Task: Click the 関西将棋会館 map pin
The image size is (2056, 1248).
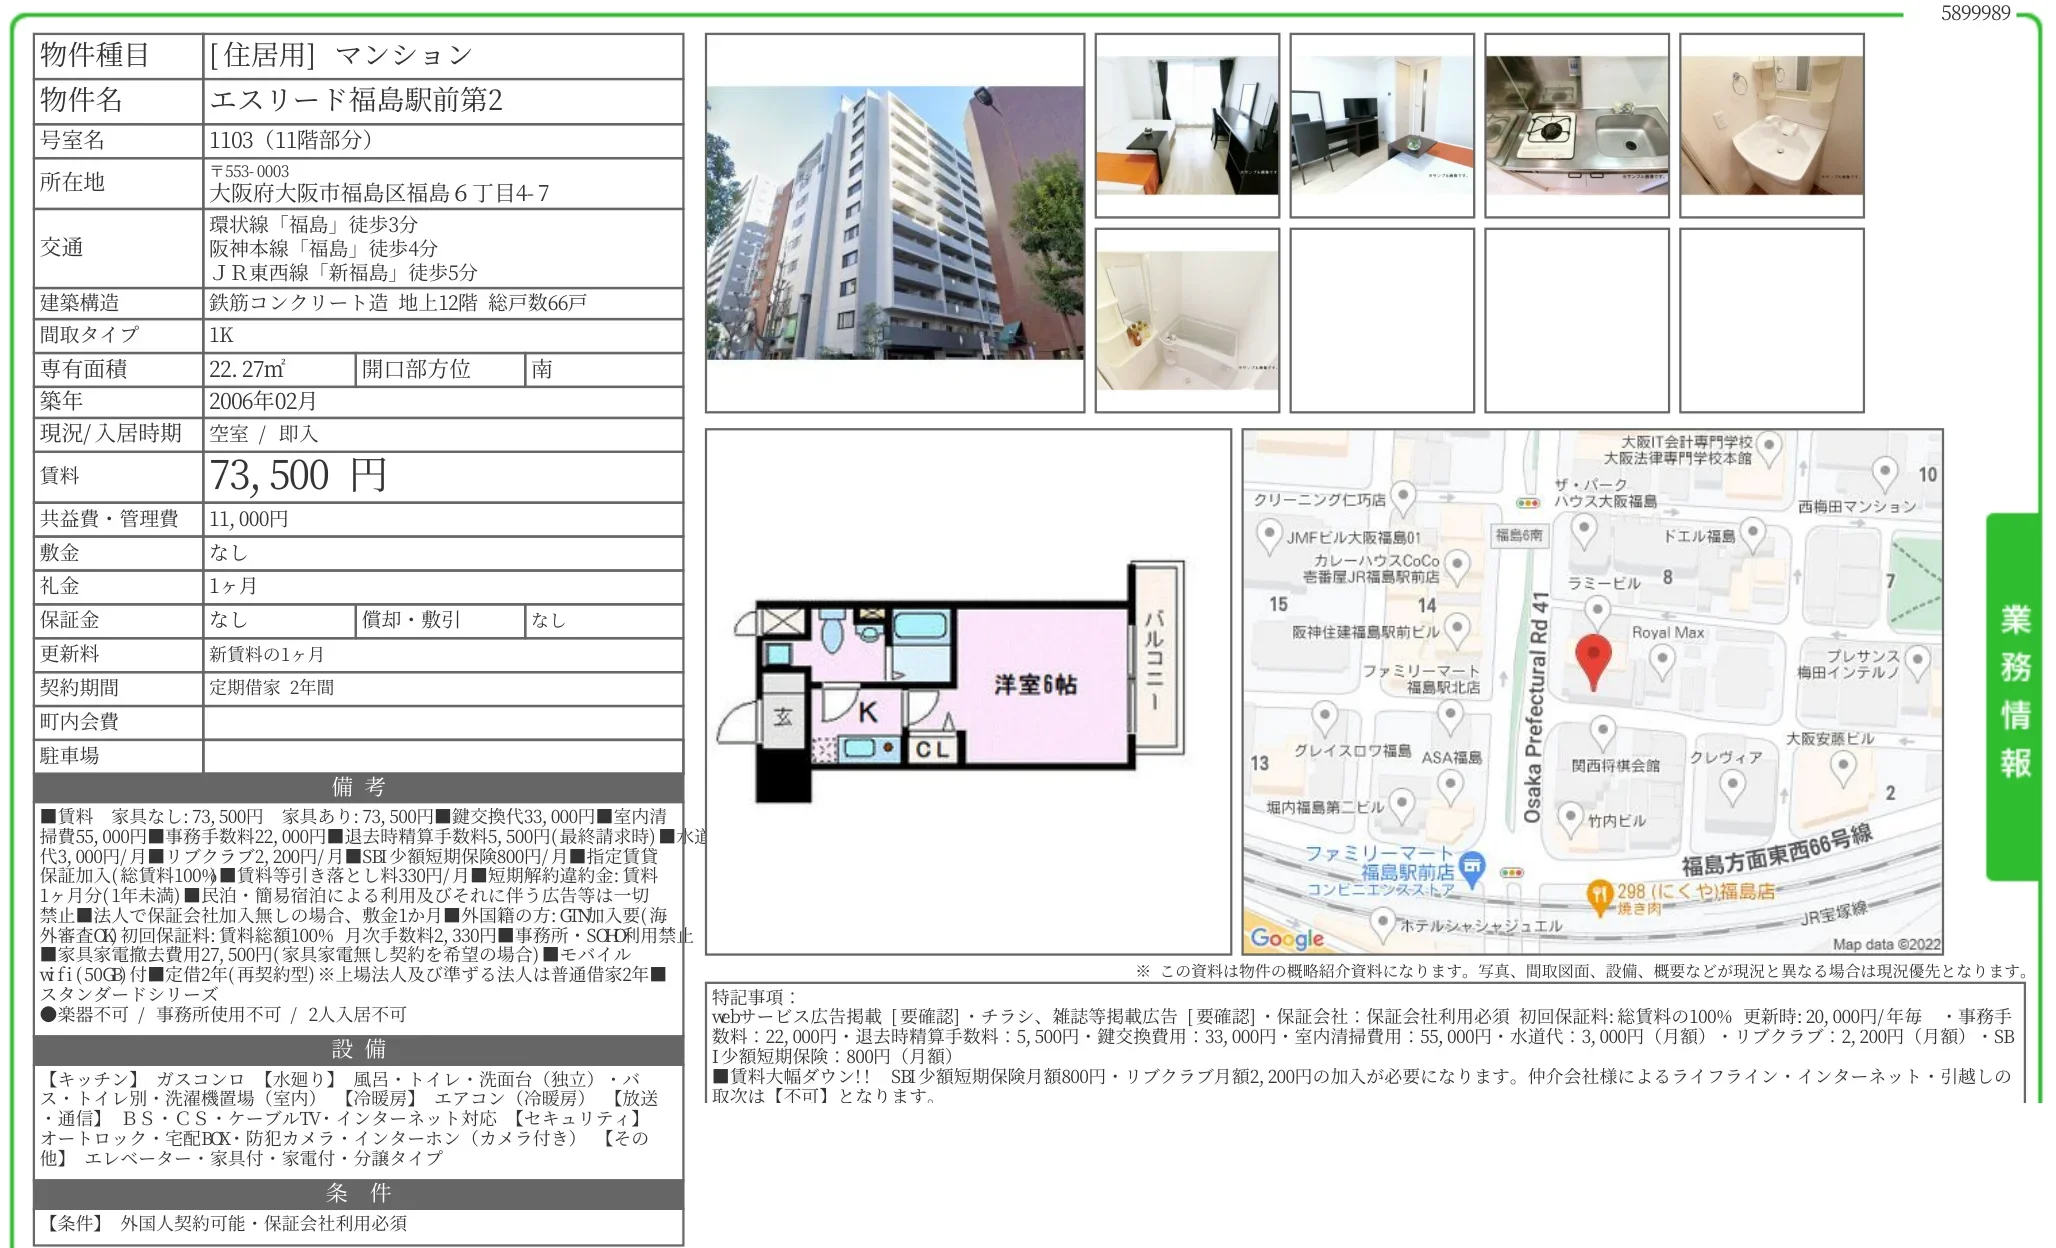Action: tap(1602, 731)
